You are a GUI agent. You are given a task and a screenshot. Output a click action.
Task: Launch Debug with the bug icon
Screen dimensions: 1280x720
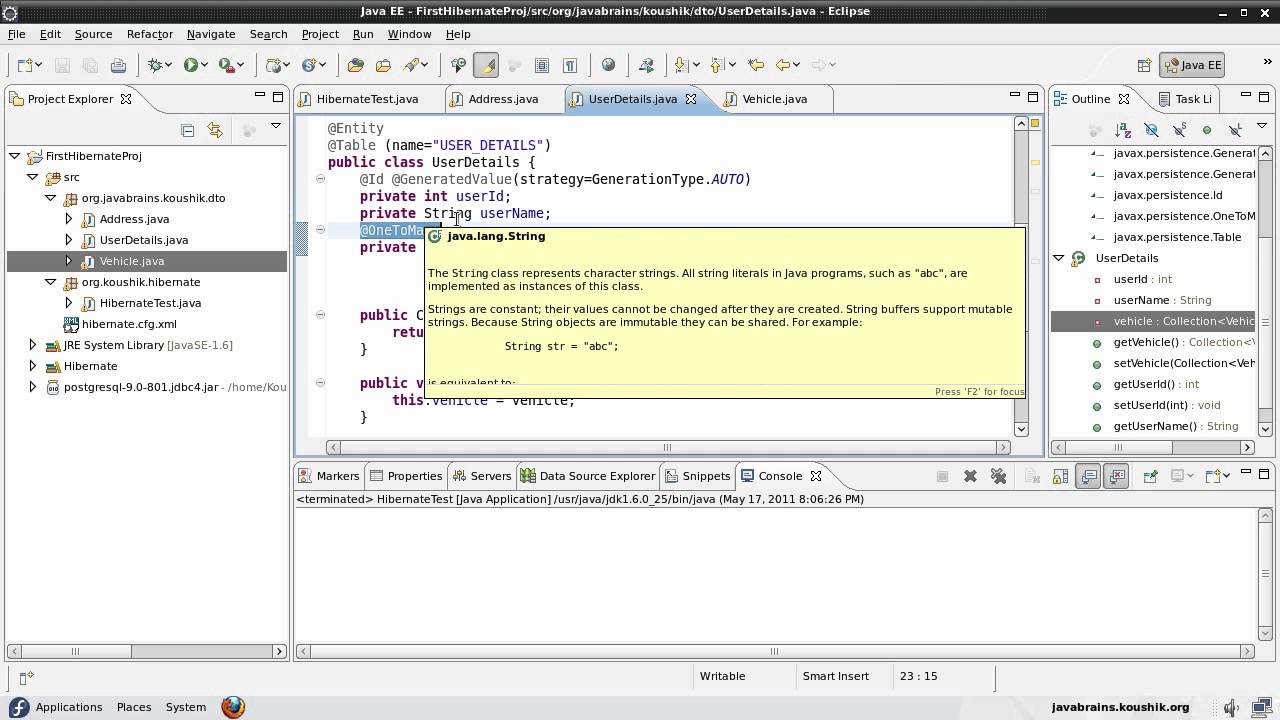pyautogui.click(x=156, y=65)
